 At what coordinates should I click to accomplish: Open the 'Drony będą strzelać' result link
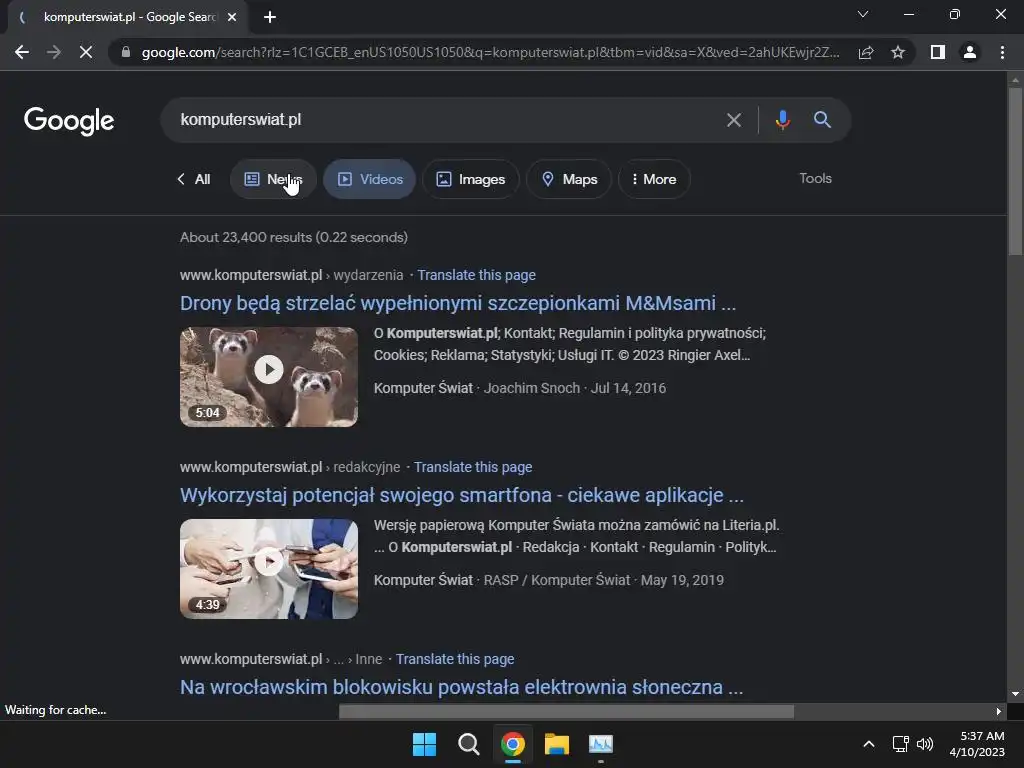click(x=458, y=303)
